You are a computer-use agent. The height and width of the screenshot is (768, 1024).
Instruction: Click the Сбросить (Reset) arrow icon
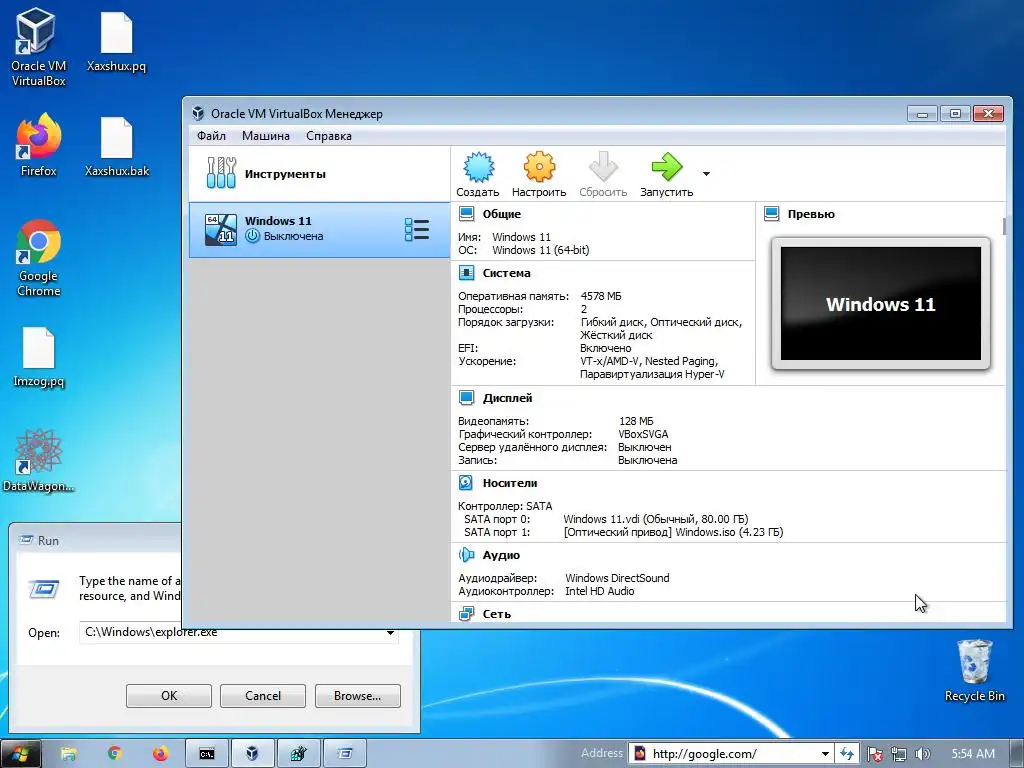pyautogui.click(x=603, y=167)
